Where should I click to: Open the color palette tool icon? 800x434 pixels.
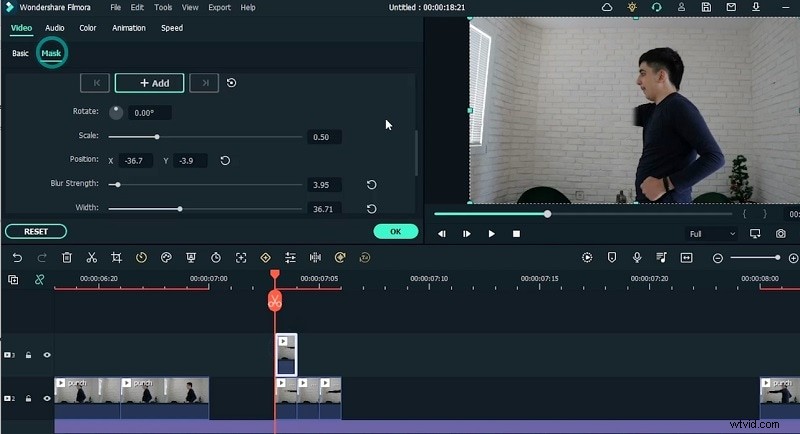point(166,258)
